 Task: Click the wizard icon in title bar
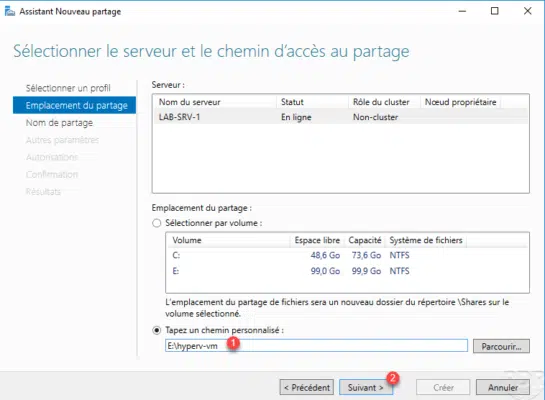[10, 11]
